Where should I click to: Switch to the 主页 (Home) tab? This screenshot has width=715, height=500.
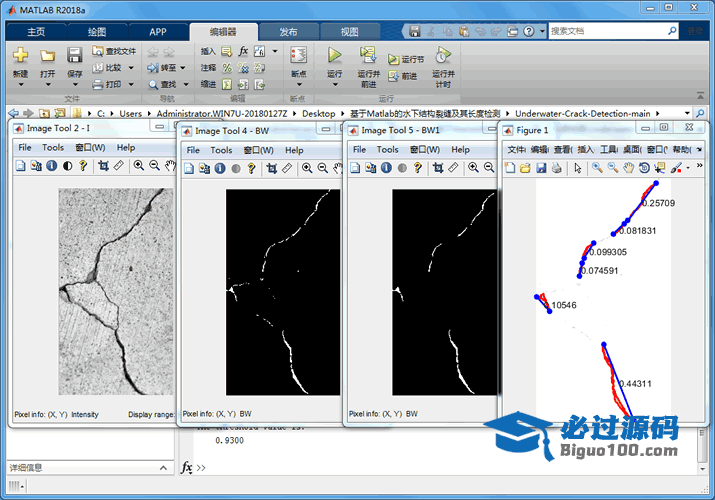click(36, 32)
